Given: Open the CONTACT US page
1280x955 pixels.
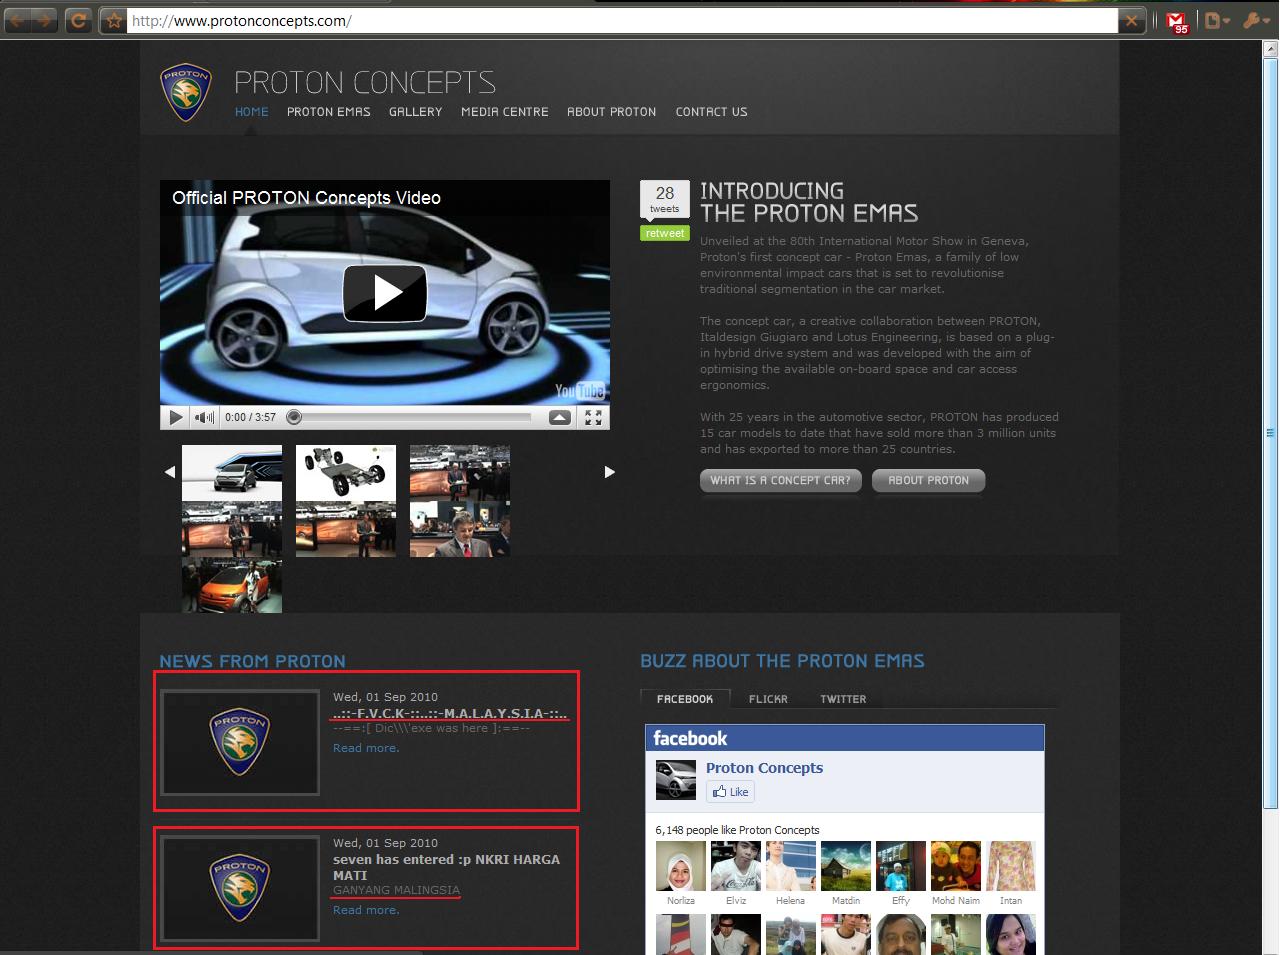Looking at the screenshot, I should [x=712, y=112].
